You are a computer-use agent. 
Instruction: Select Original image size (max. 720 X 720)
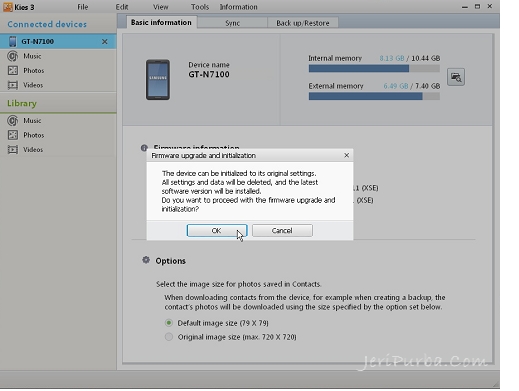point(169,337)
